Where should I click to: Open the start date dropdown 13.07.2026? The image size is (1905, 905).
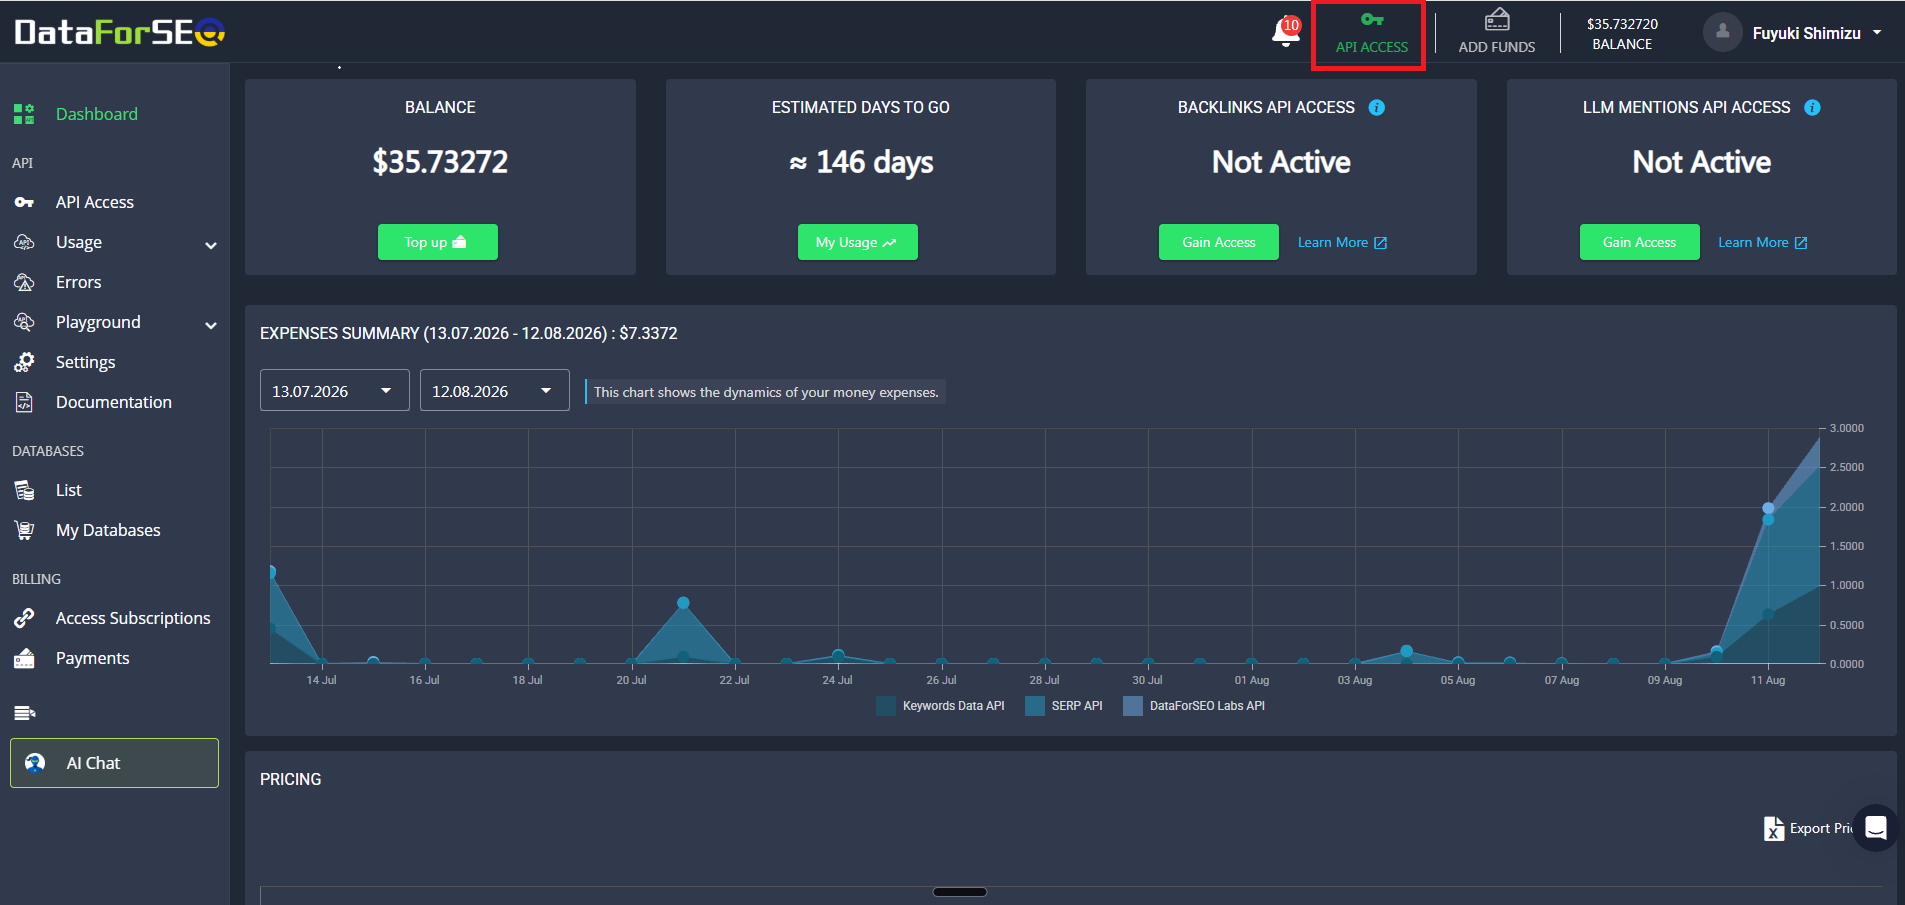[x=335, y=390]
